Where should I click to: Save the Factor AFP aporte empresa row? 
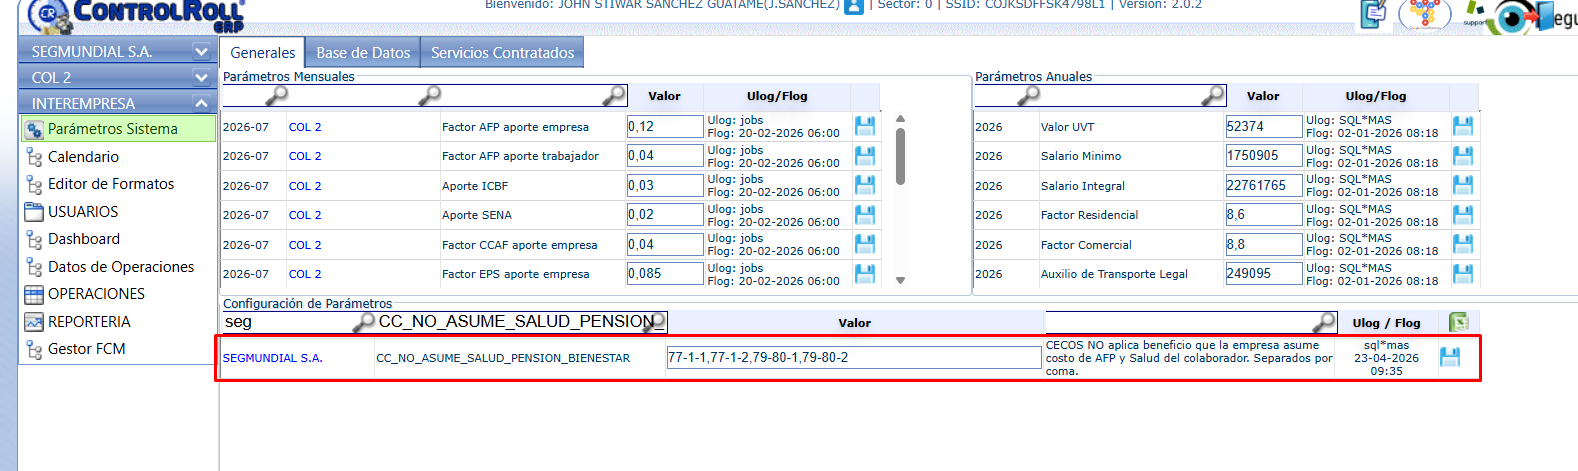click(865, 126)
